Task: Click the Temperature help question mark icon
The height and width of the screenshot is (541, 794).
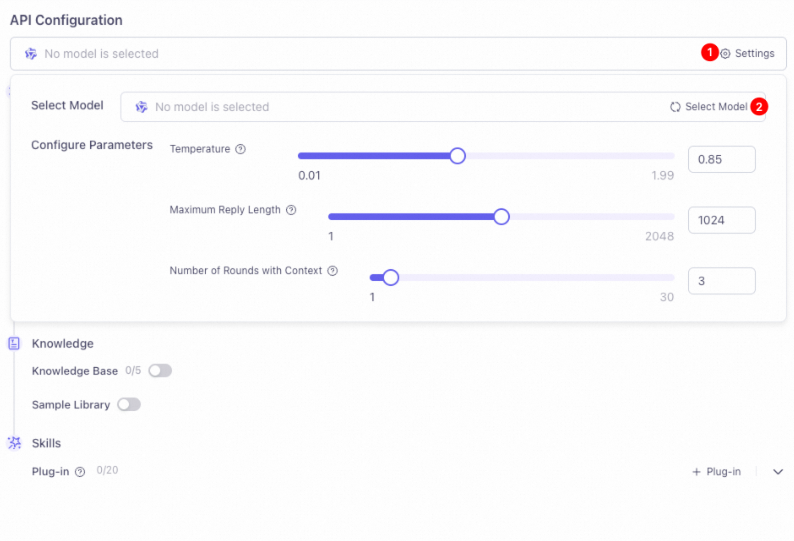Action: (x=240, y=149)
